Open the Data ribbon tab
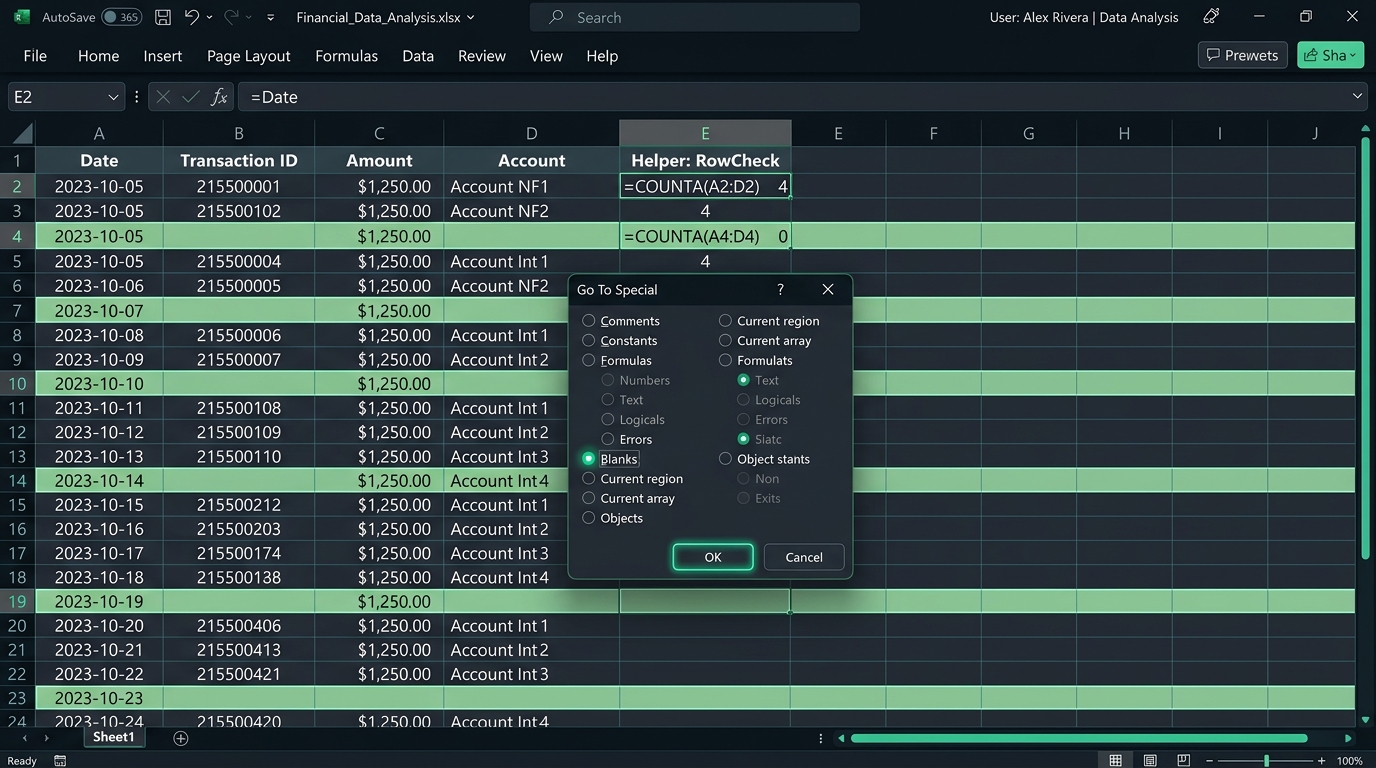This screenshot has height=768, width=1376. [418, 56]
